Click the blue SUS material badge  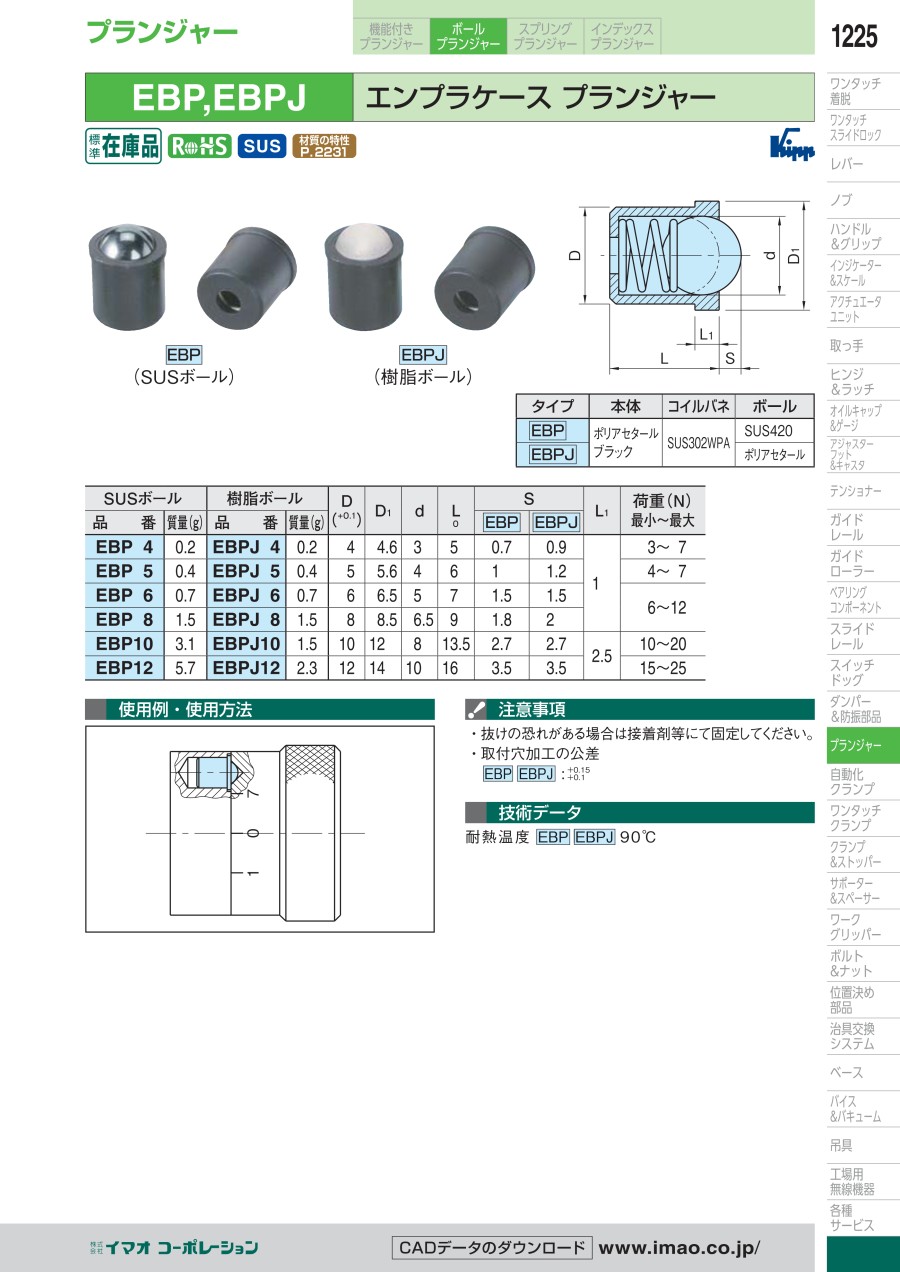tap(262, 146)
